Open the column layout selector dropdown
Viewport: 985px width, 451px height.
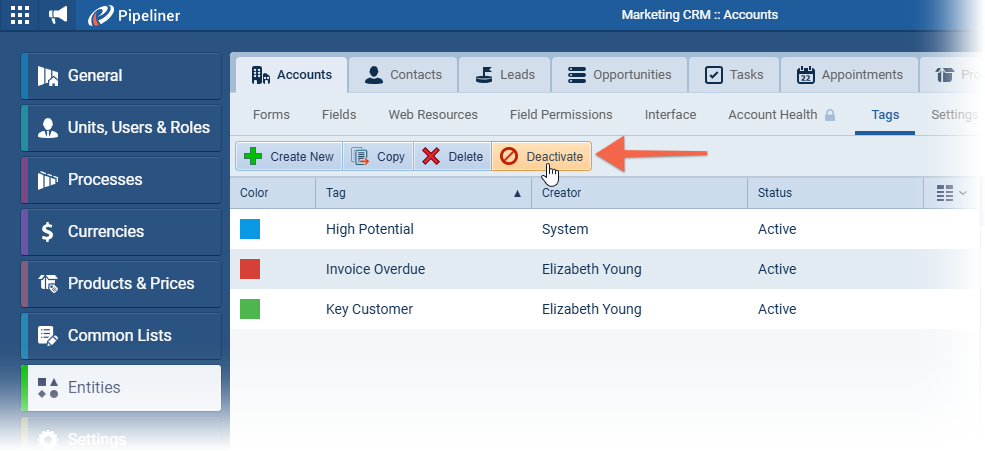951,193
